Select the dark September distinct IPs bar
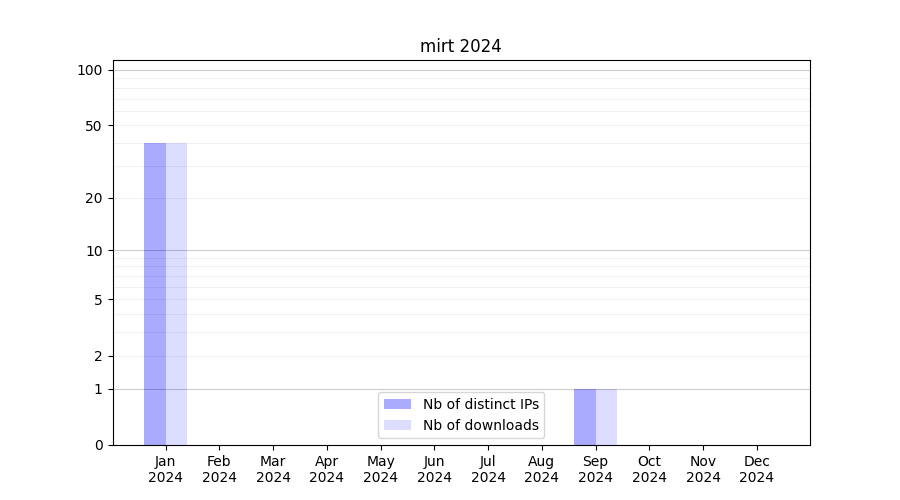This screenshot has width=900, height=500. point(585,417)
